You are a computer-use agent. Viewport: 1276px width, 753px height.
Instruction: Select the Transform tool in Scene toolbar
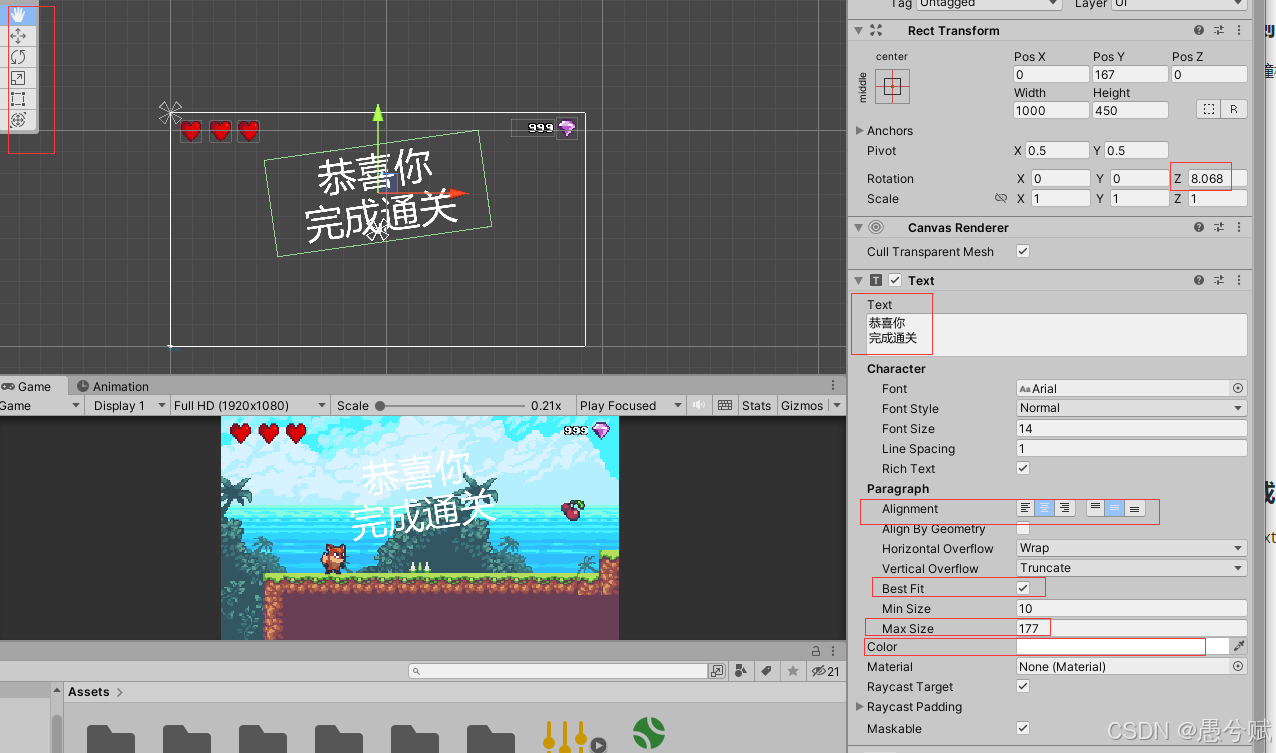click(18, 120)
